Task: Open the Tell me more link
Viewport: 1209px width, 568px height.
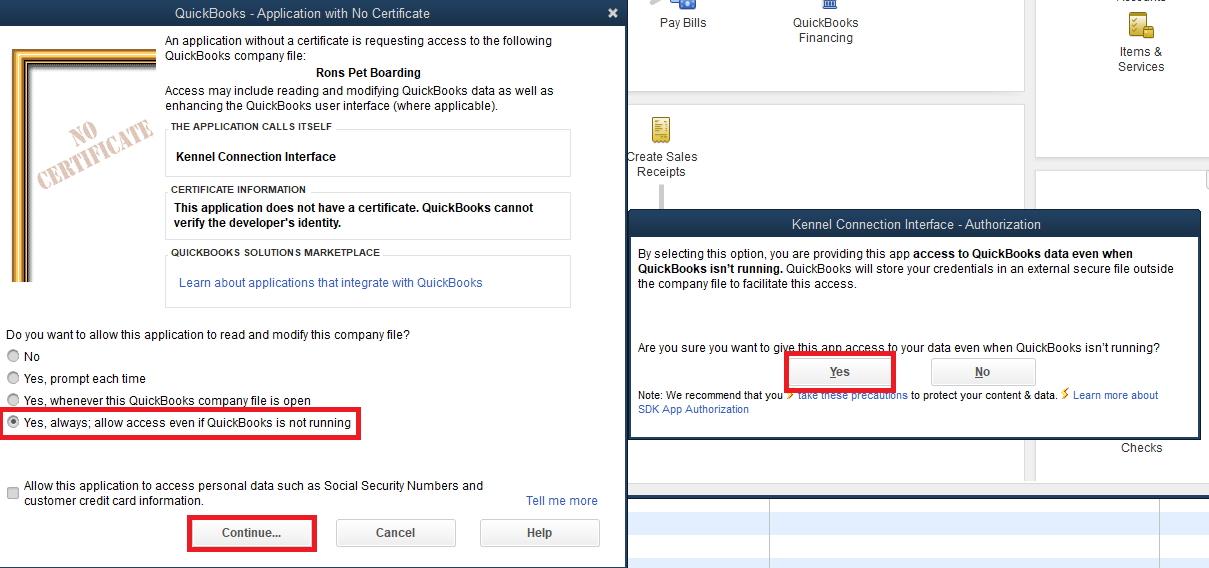Action: 562,501
